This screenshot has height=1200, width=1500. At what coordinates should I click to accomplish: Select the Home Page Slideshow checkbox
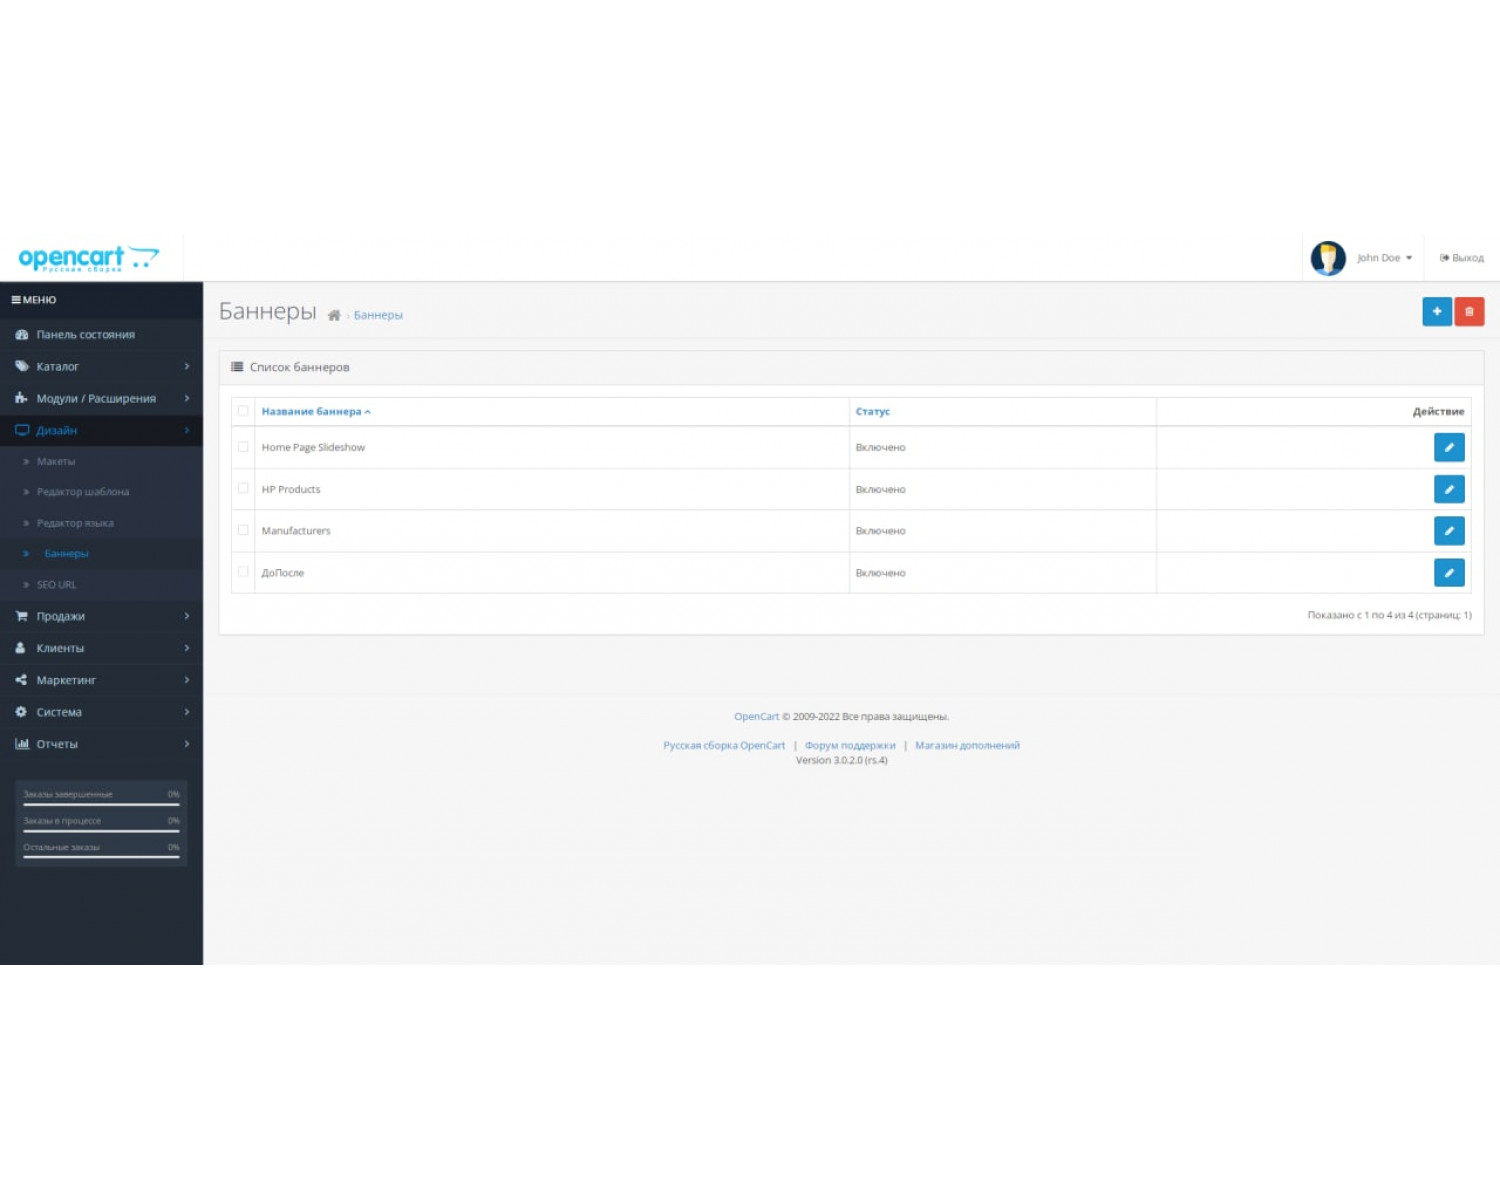pyautogui.click(x=243, y=447)
